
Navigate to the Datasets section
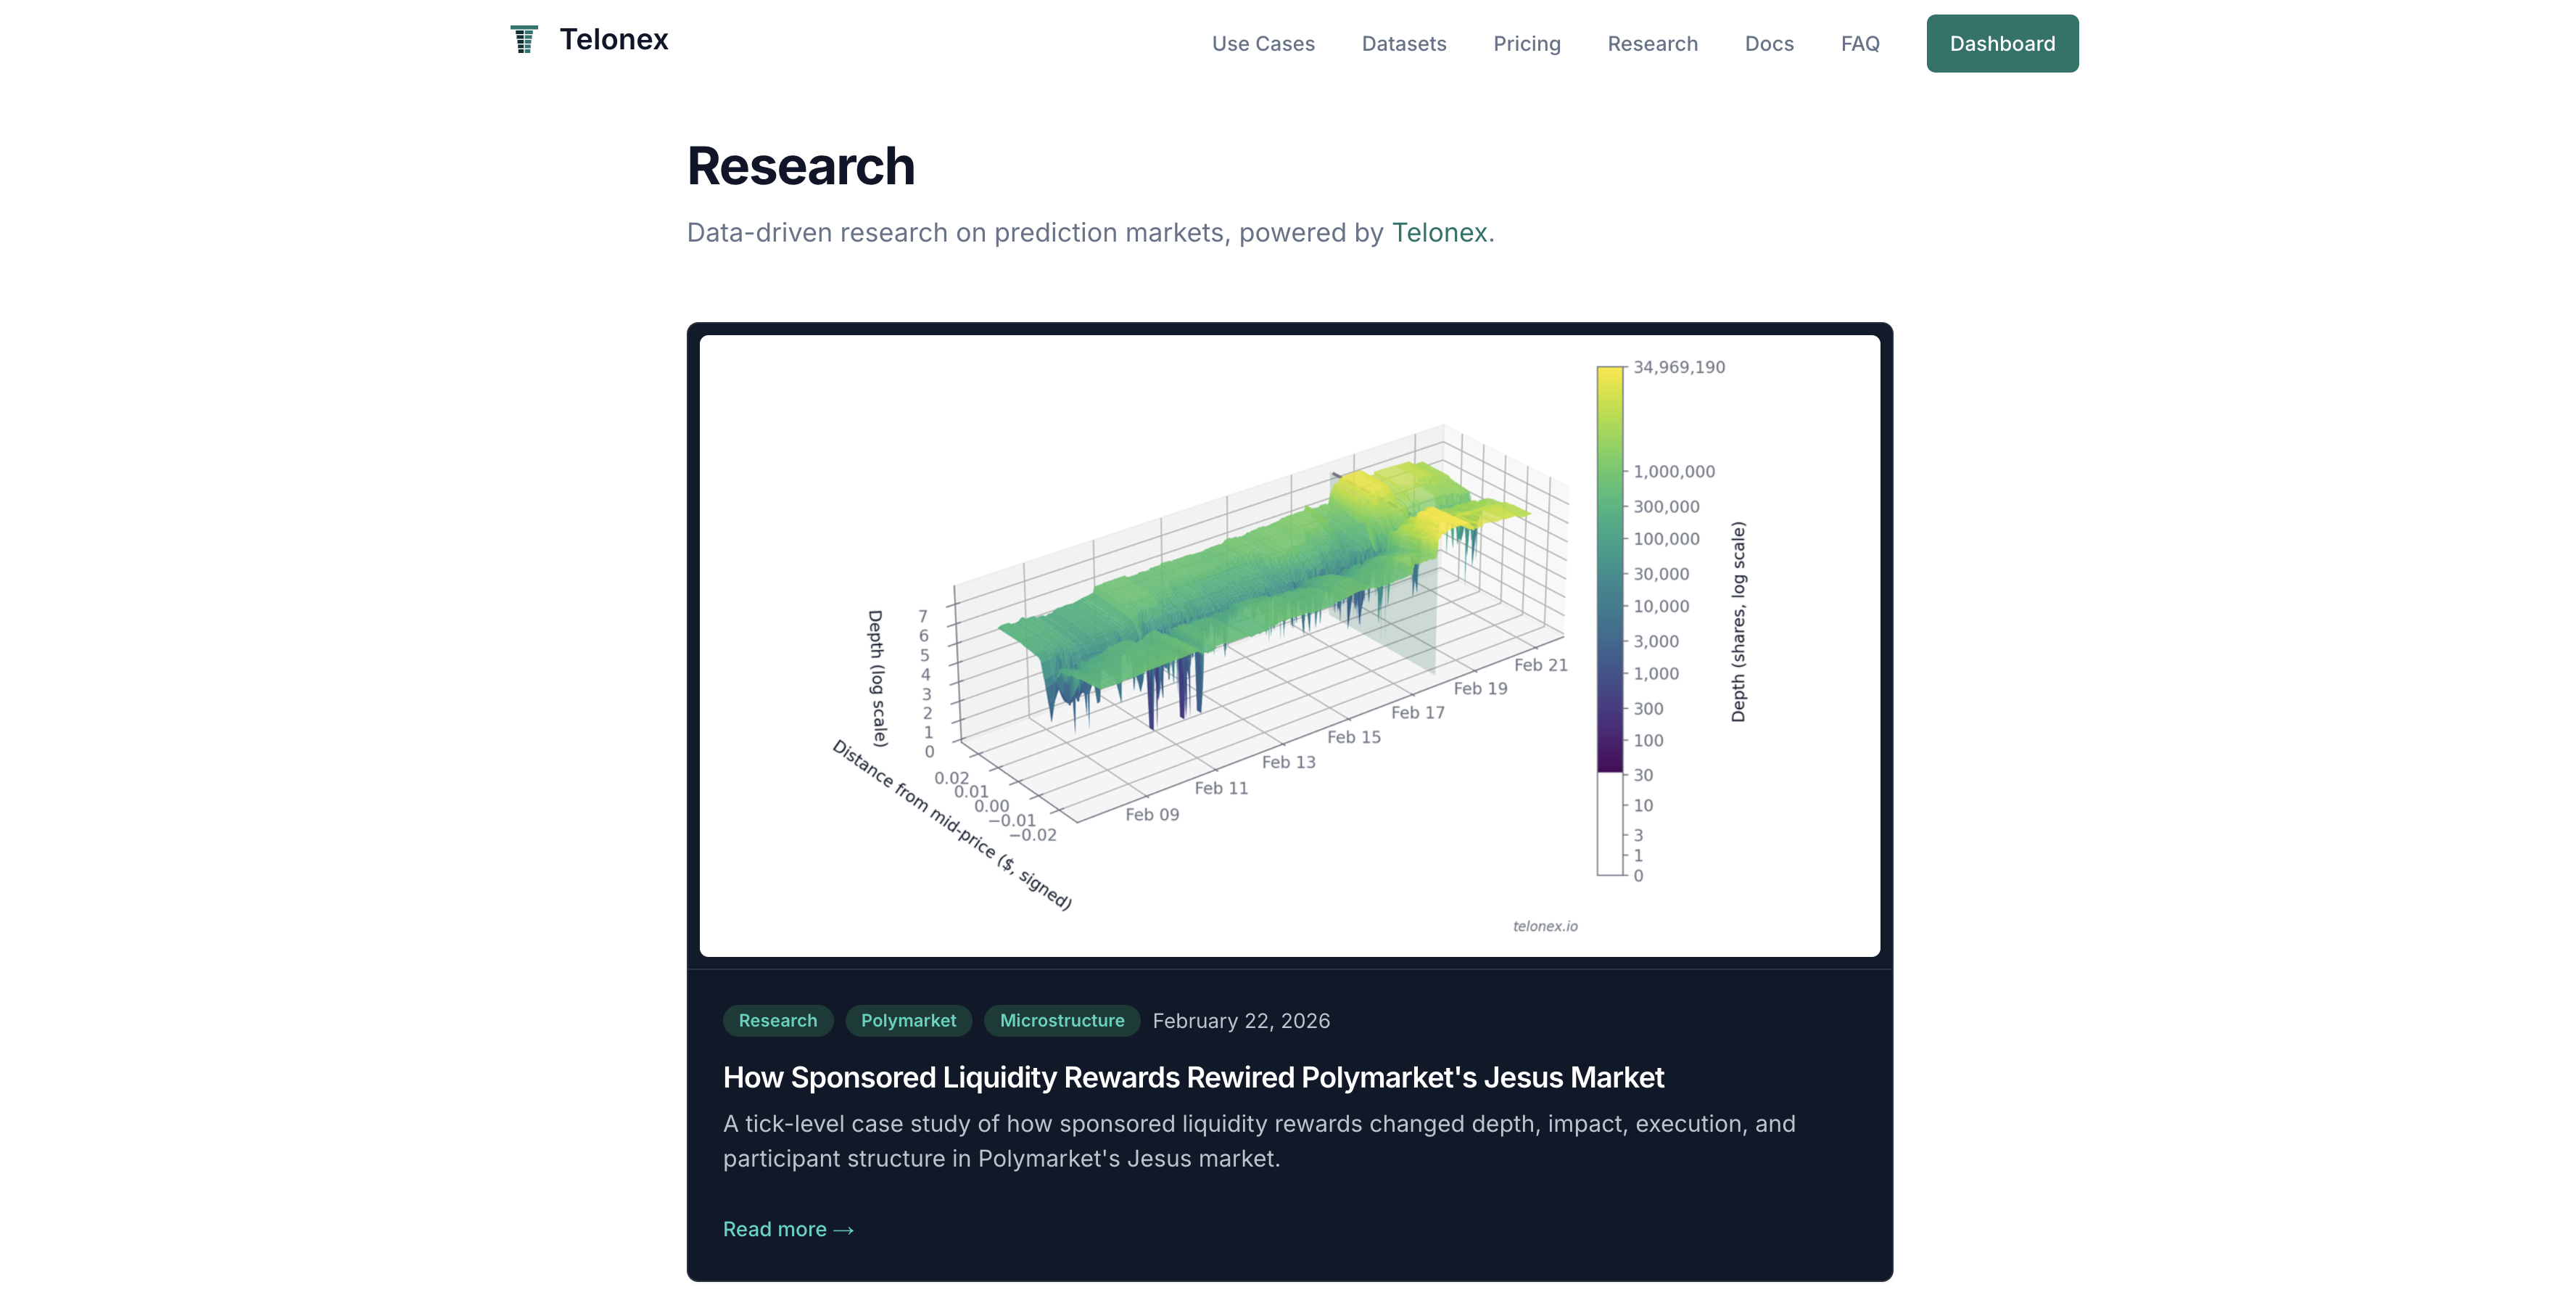click(1403, 43)
